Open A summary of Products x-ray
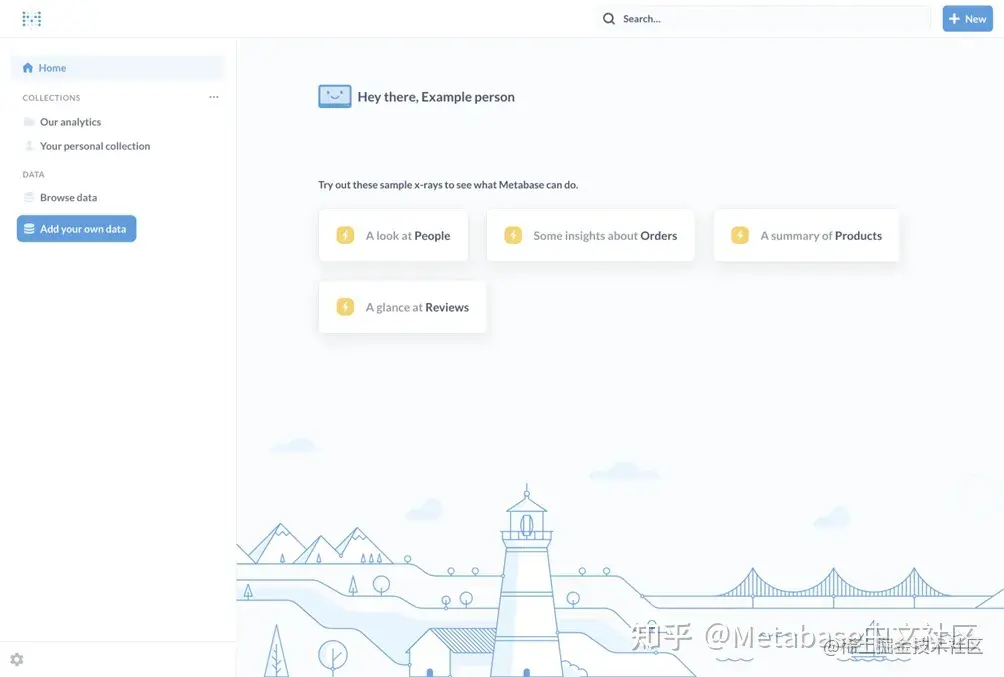The image size is (1004, 677). [x=807, y=236]
